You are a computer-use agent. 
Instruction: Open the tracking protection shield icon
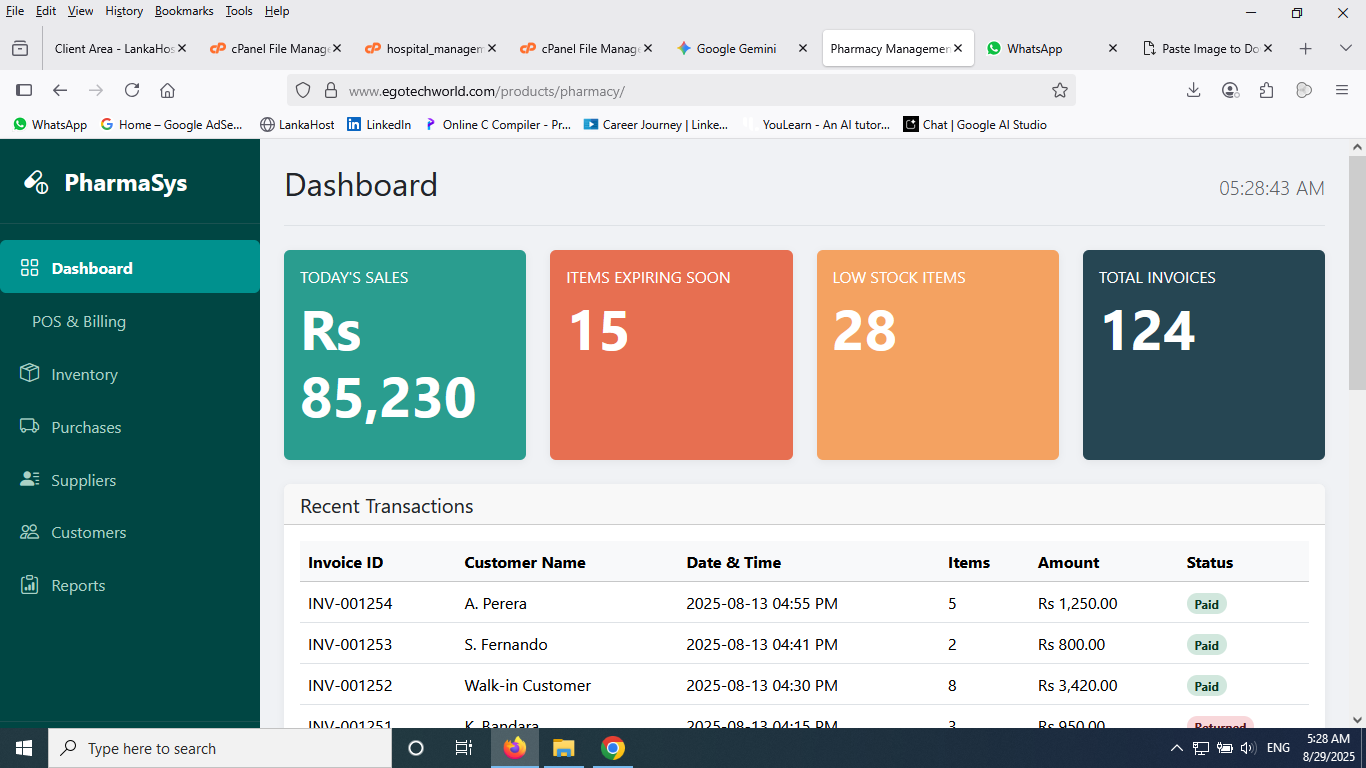click(303, 90)
